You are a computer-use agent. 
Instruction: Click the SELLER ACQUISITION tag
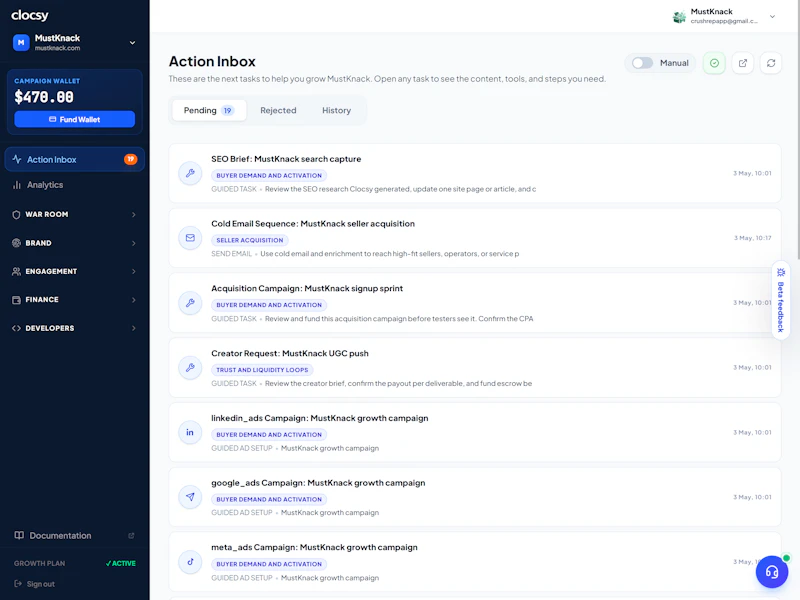(249, 240)
